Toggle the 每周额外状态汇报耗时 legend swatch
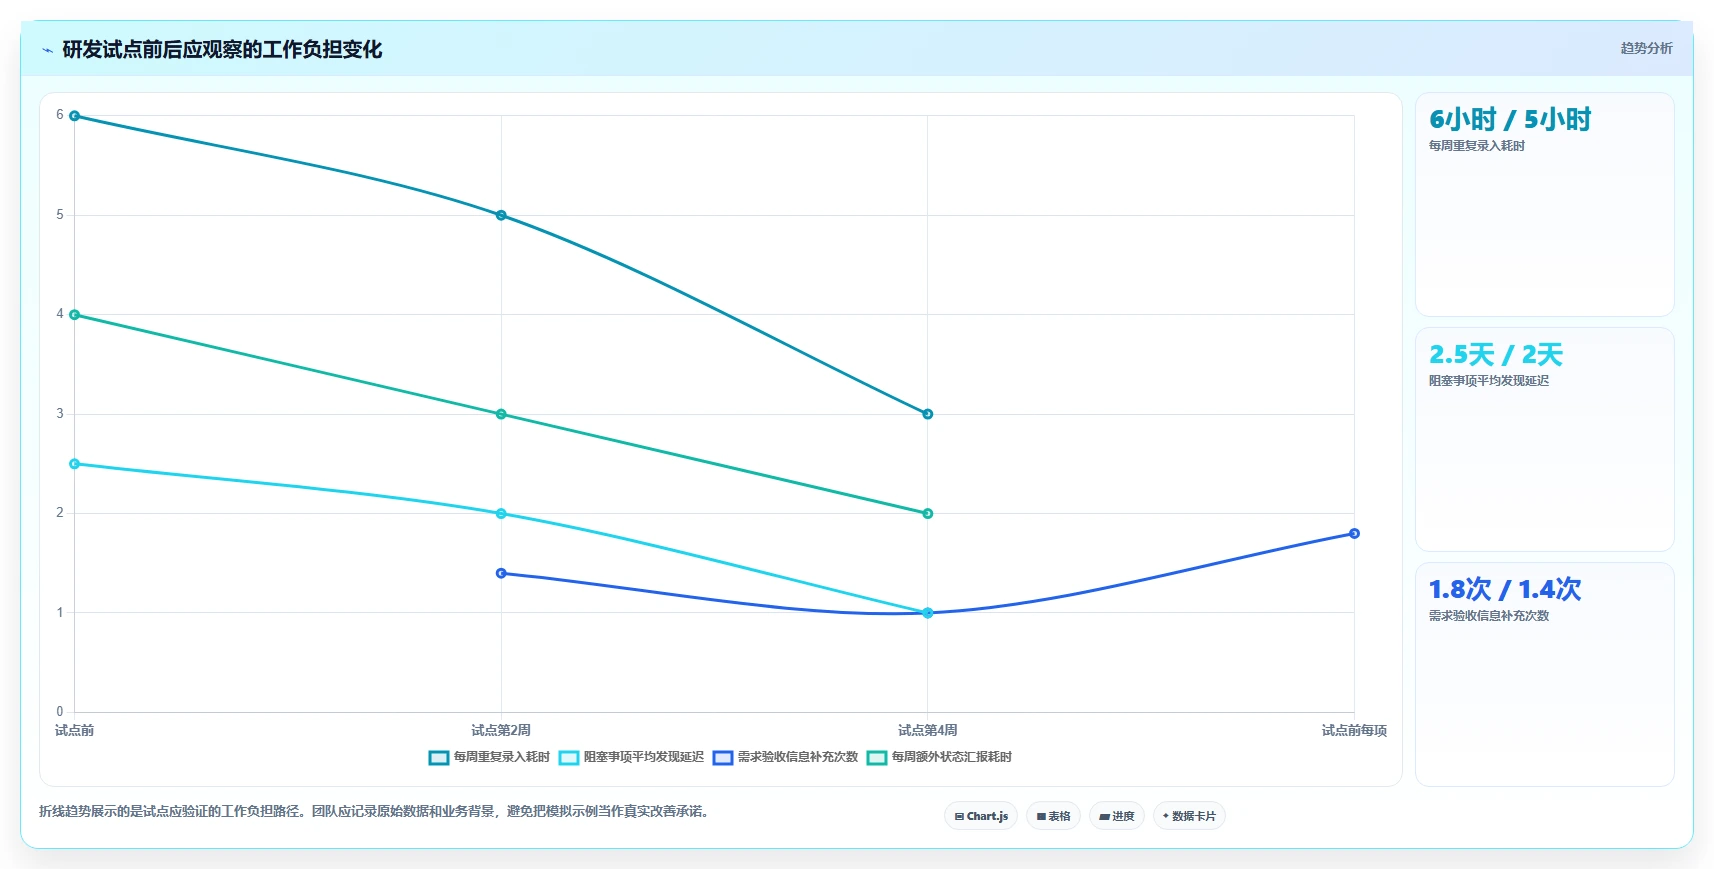 point(876,758)
